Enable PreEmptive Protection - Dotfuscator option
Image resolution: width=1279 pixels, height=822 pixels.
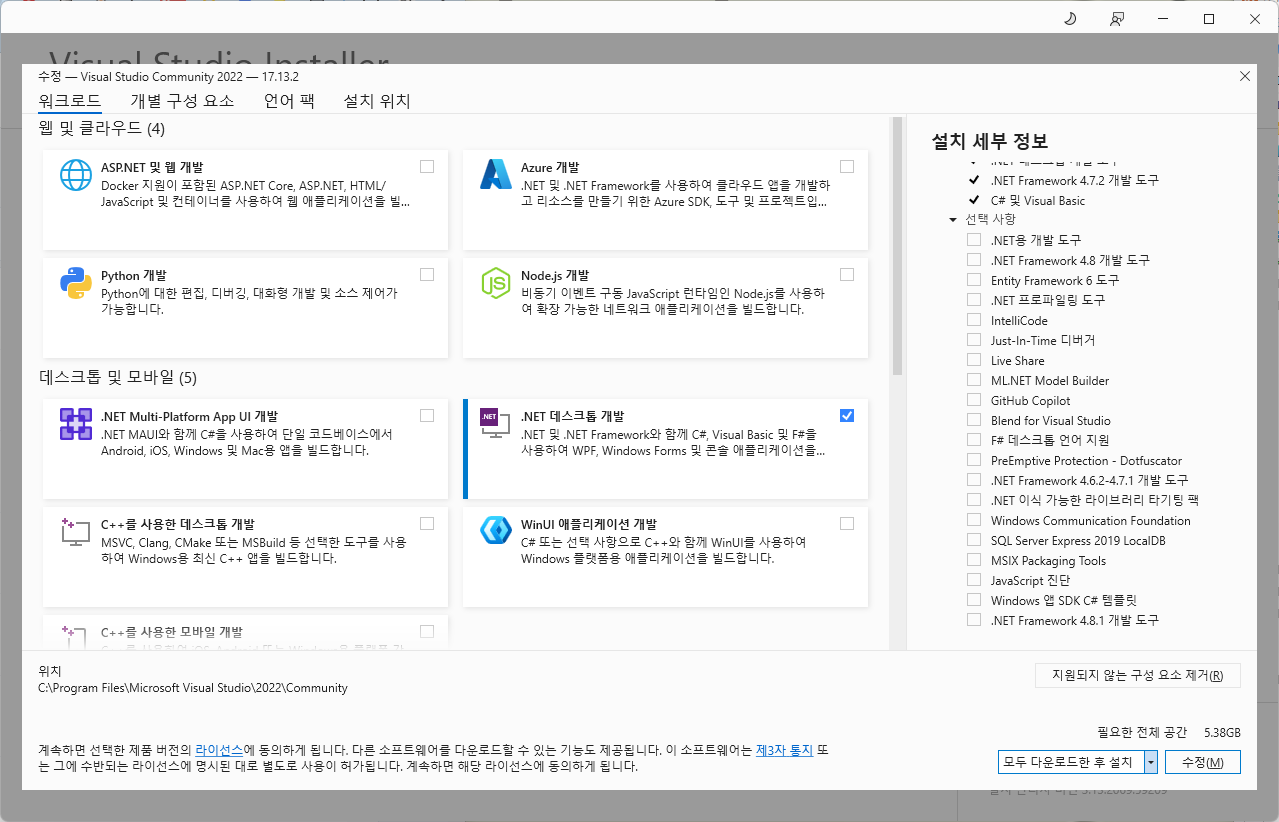pos(974,460)
